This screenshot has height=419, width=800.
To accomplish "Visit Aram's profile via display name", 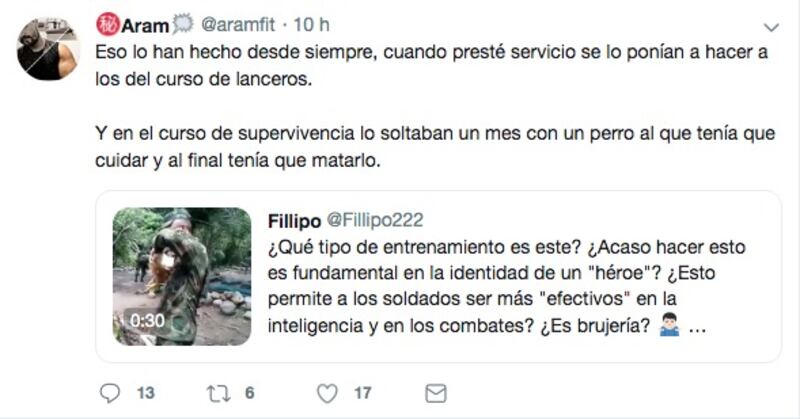I will (145, 25).
